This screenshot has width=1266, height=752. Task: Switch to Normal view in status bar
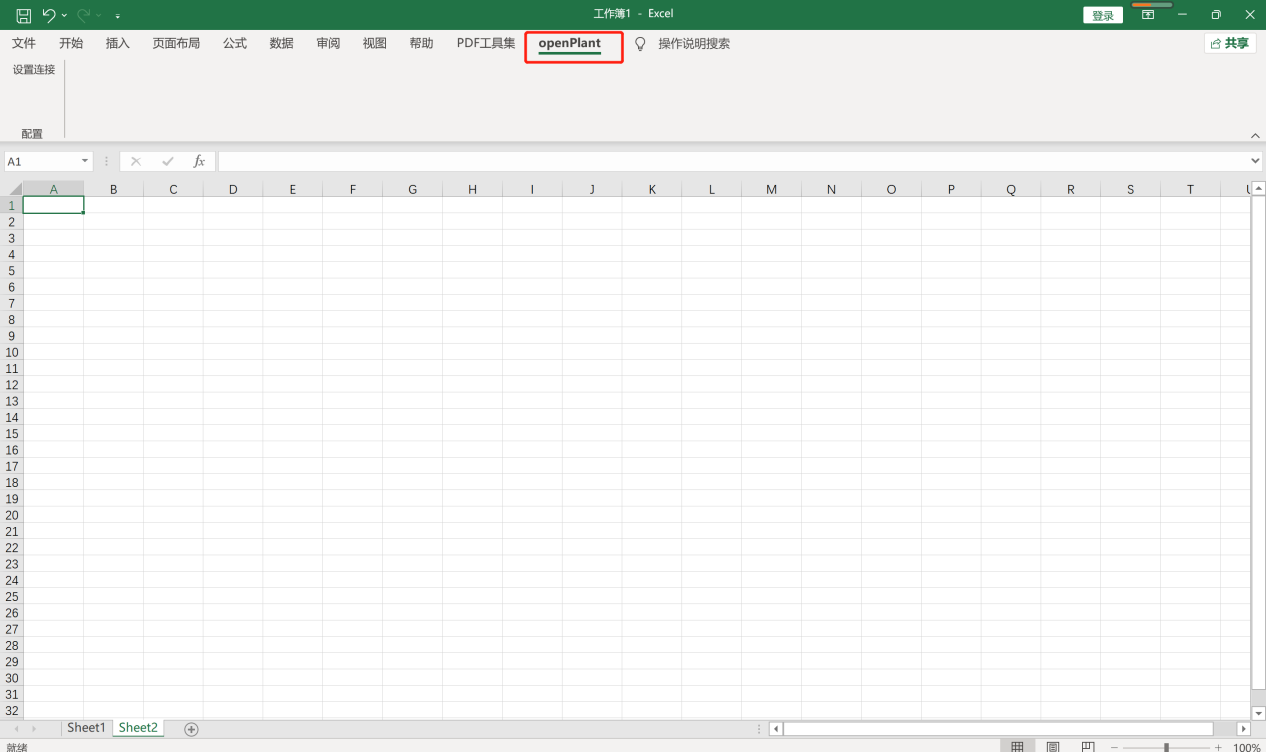pos(1017,747)
